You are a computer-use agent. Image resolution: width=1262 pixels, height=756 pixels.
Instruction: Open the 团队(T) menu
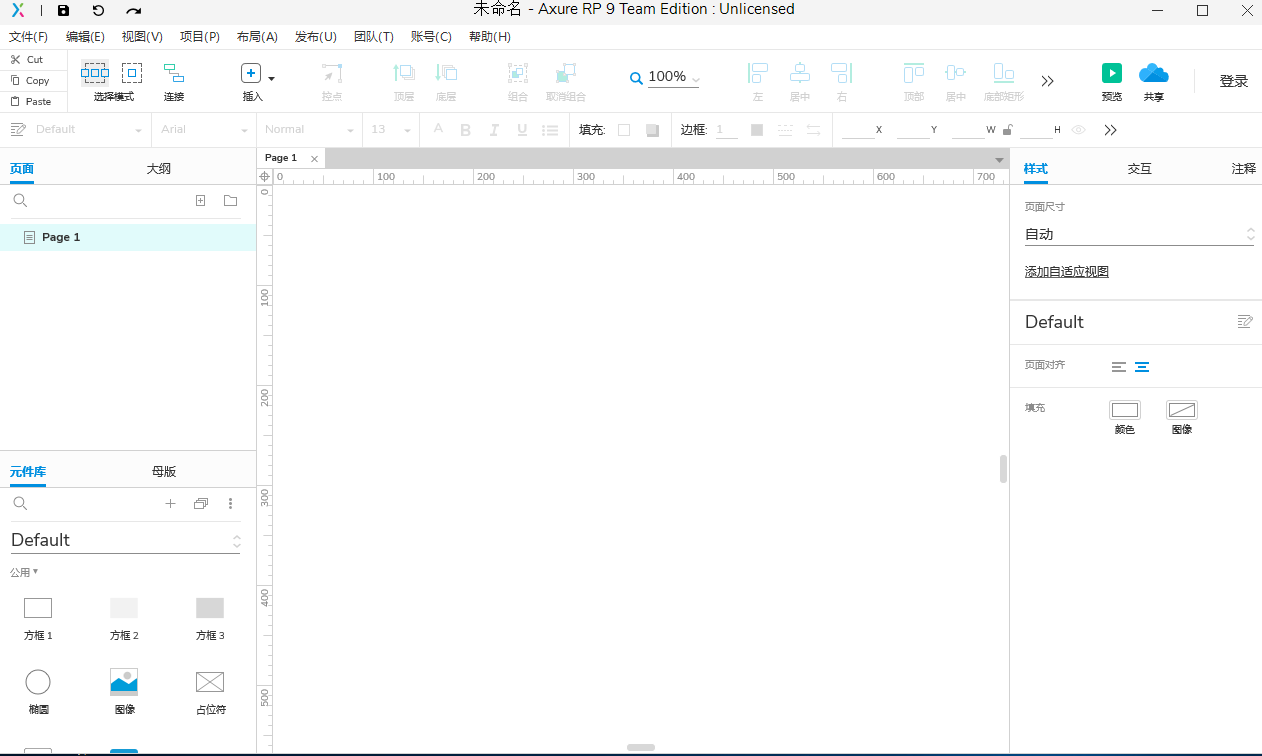point(374,37)
